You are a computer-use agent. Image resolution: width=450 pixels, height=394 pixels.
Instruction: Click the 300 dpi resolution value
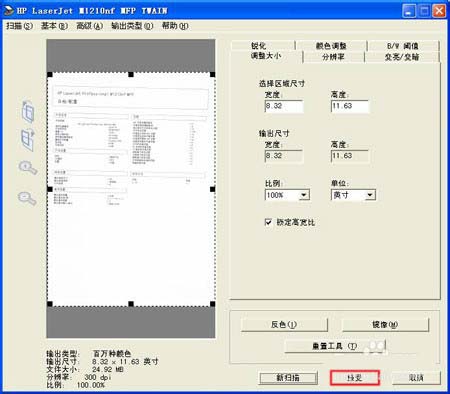(x=98, y=377)
